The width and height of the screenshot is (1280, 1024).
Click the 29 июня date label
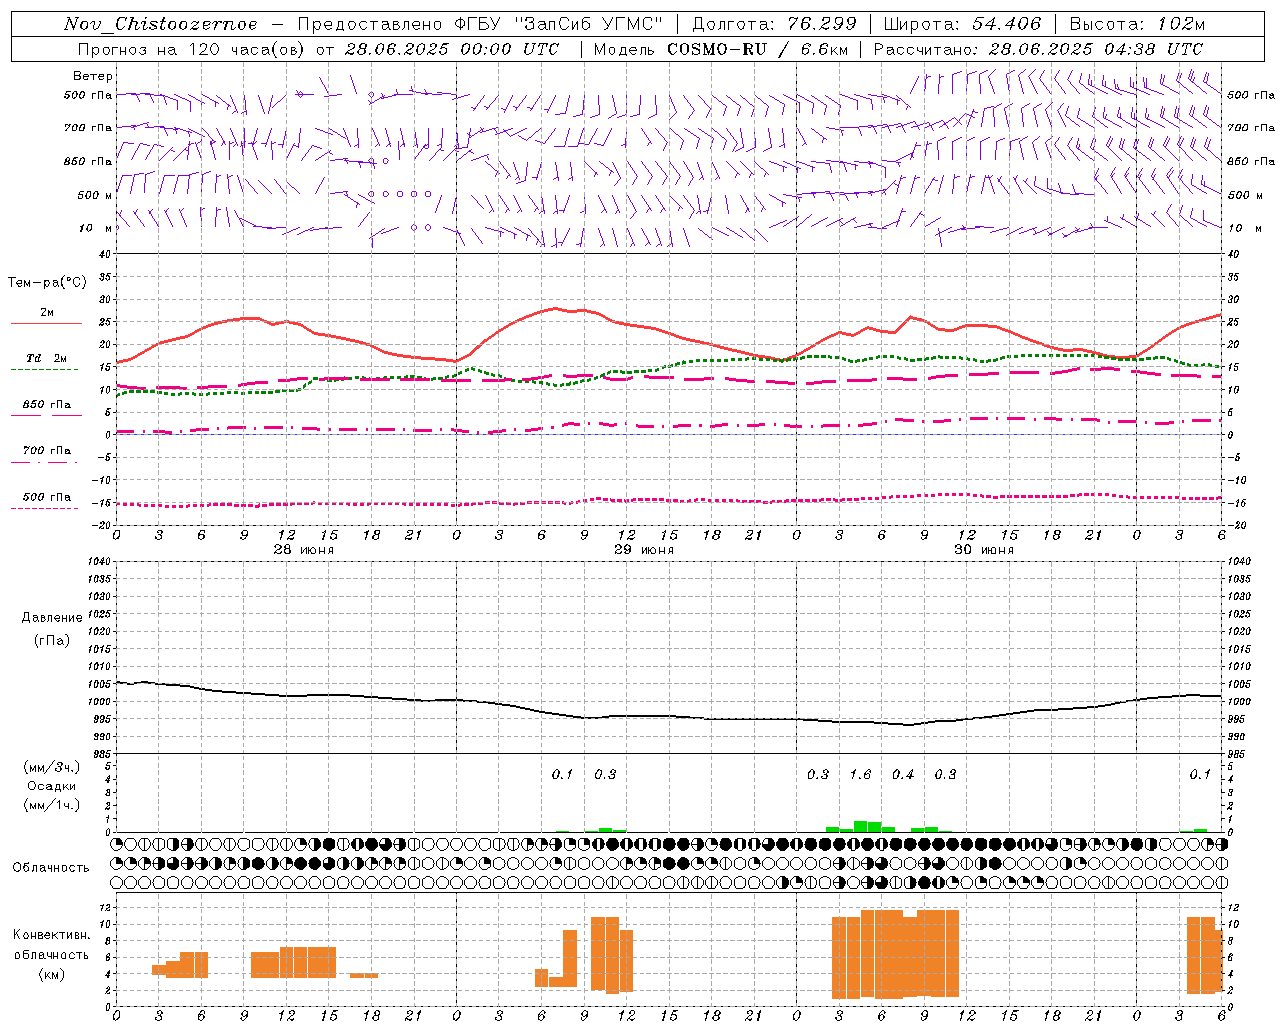click(643, 550)
